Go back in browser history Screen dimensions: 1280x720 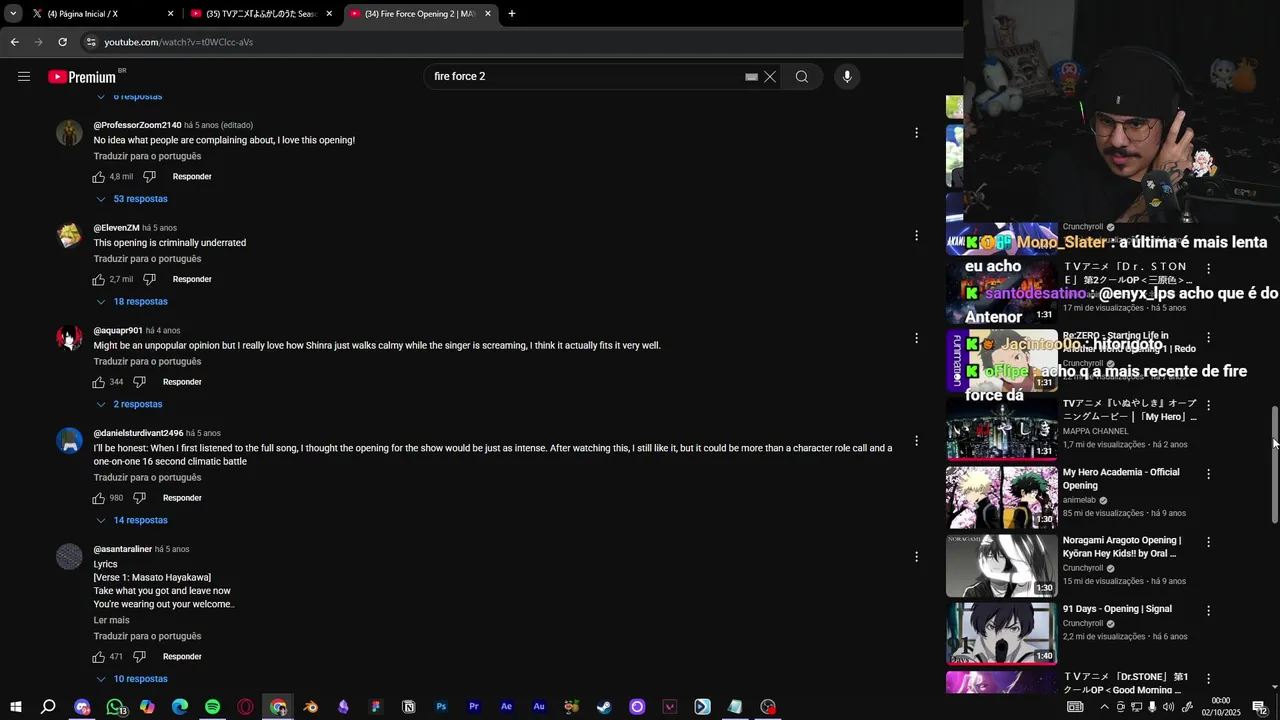[x=14, y=42]
